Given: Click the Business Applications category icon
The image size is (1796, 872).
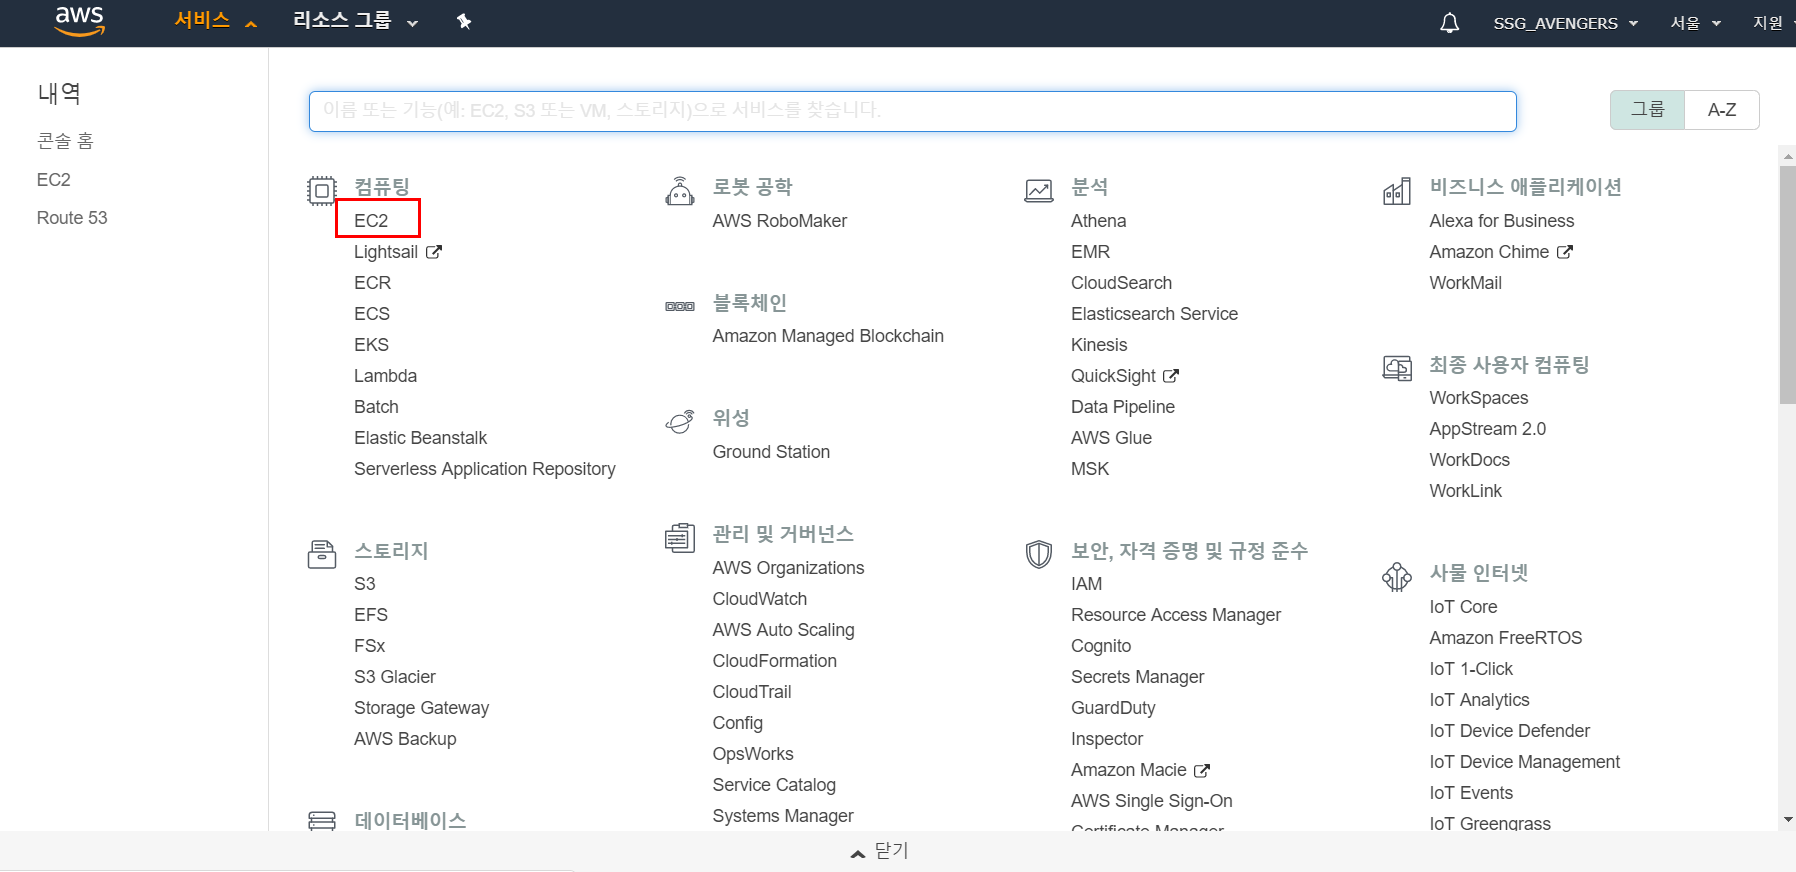Looking at the screenshot, I should click(1397, 190).
